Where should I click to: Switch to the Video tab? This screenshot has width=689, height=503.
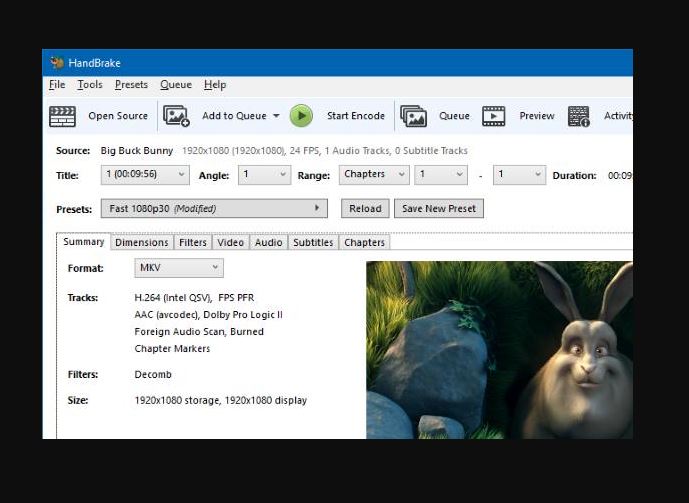[x=230, y=242]
